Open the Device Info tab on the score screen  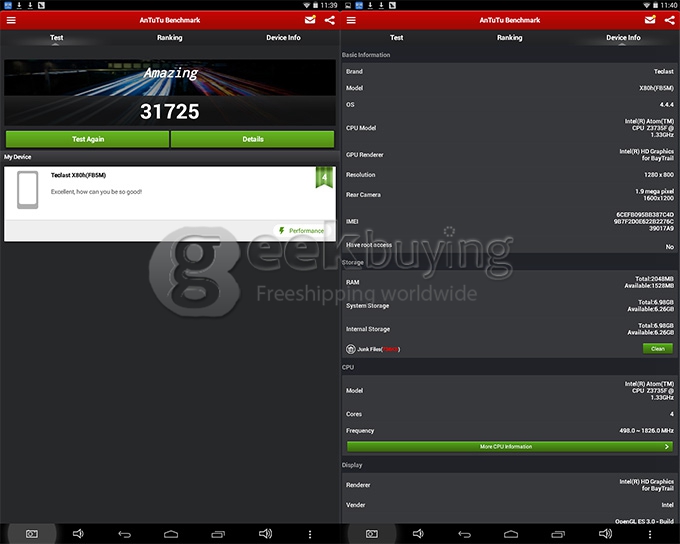click(x=283, y=38)
